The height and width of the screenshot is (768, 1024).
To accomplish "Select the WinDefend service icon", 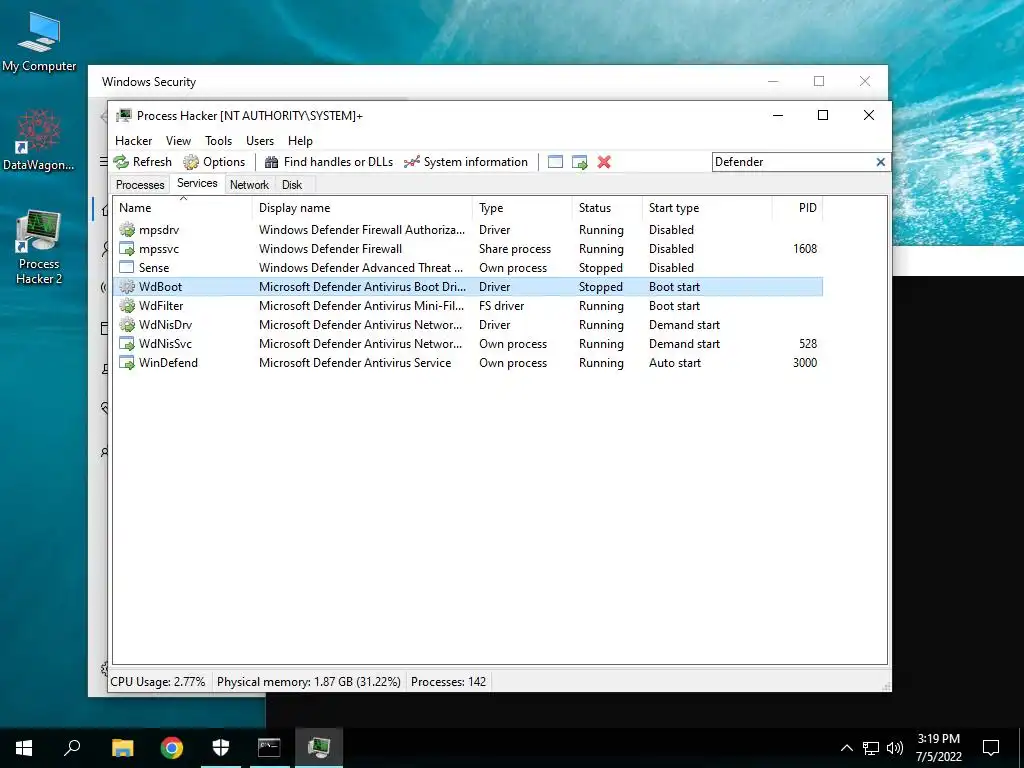I will tap(127, 362).
